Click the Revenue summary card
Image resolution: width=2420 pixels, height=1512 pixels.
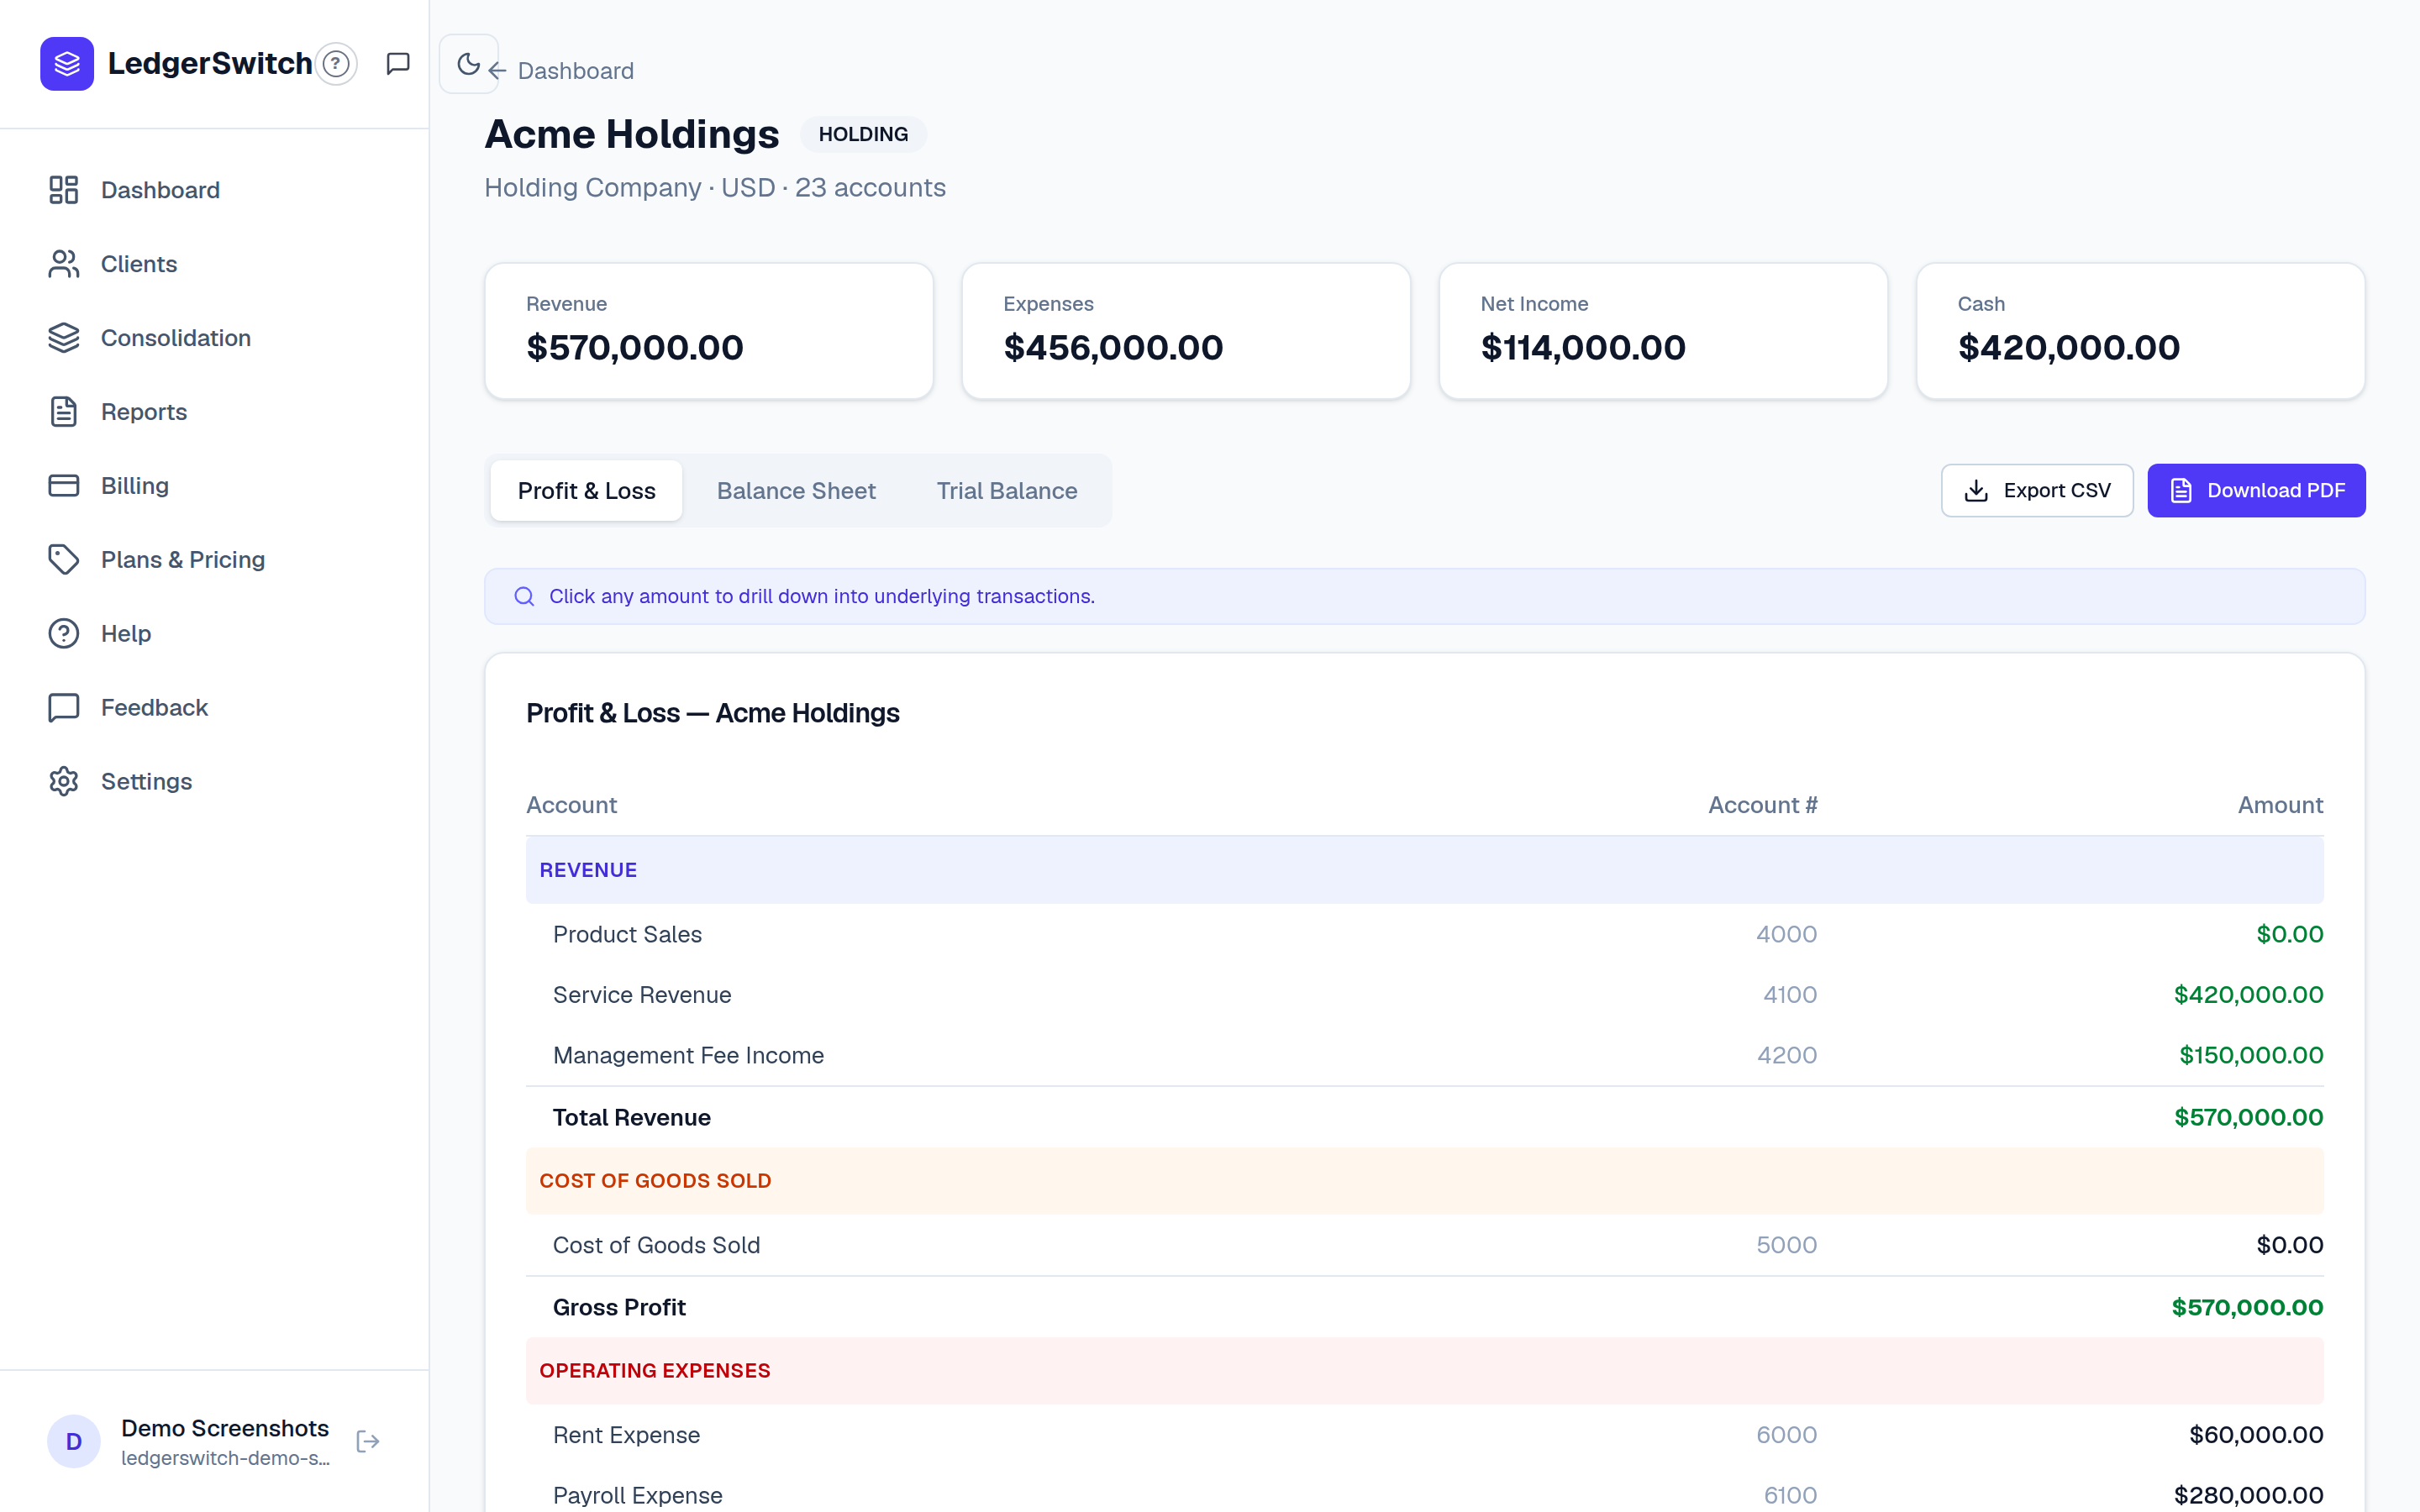pyautogui.click(x=709, y=331)
